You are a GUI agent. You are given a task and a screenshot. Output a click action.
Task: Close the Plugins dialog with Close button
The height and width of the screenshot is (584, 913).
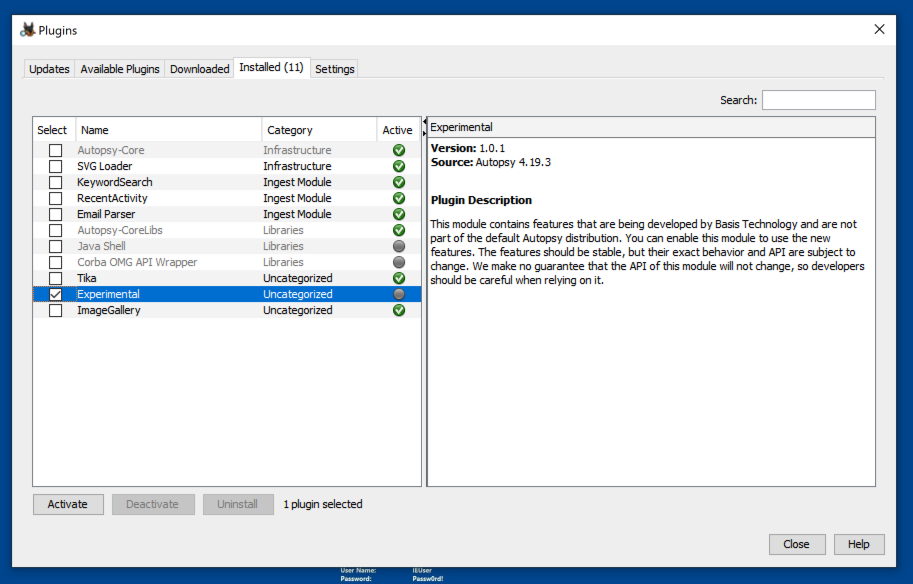[x=797, y=544]
